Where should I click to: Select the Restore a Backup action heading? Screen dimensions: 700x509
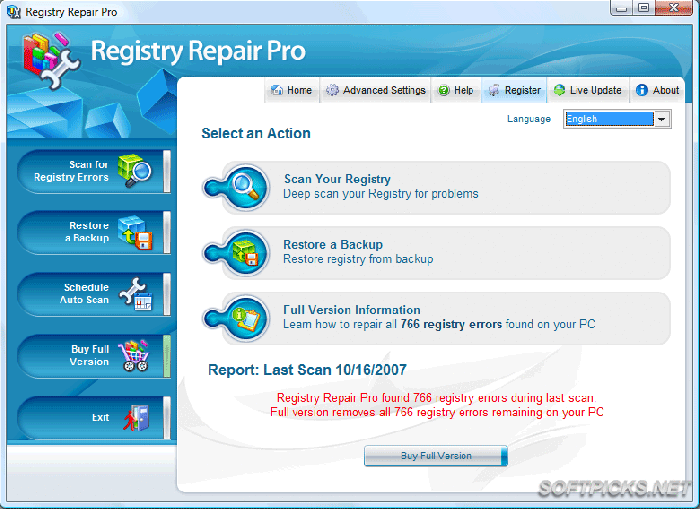pos(333,245)
